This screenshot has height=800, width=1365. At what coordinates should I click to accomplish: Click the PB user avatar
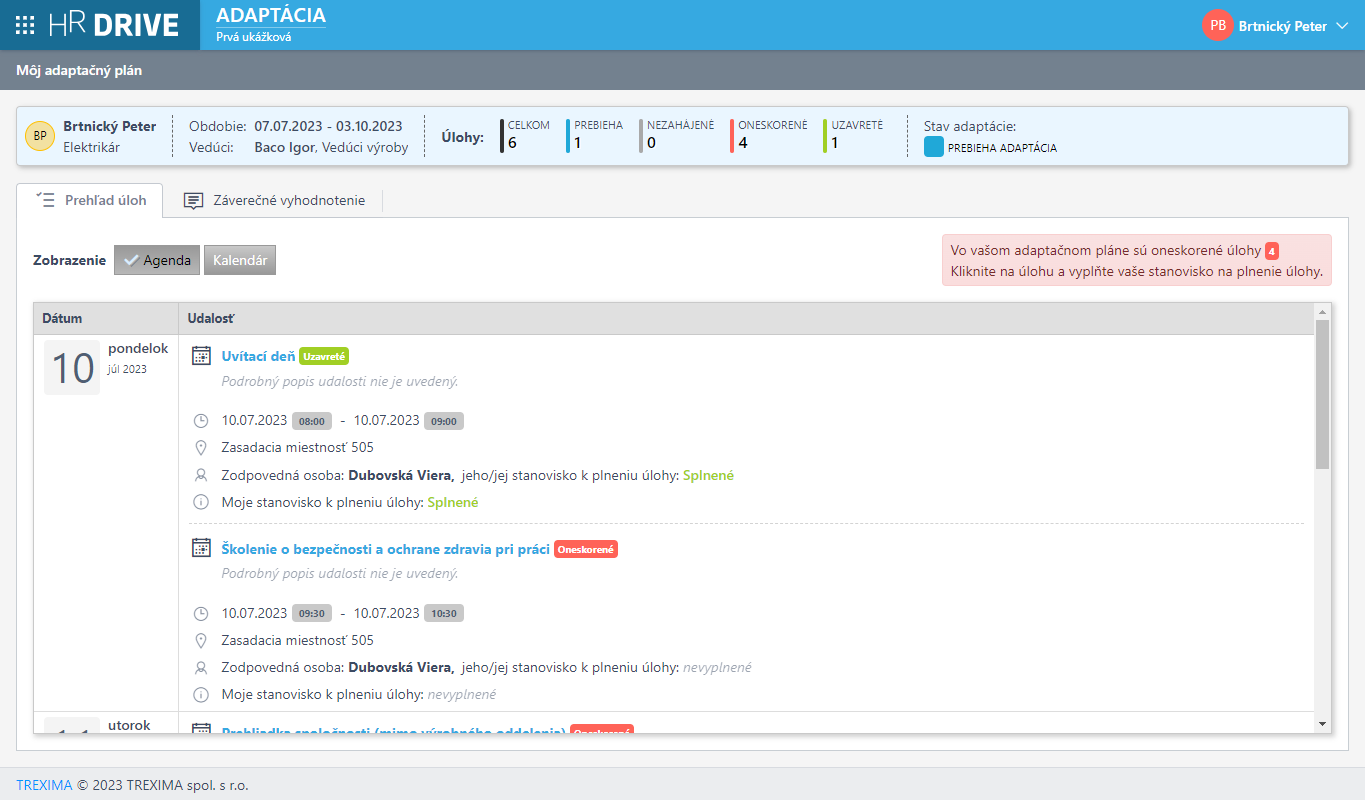coord(1217,26)
